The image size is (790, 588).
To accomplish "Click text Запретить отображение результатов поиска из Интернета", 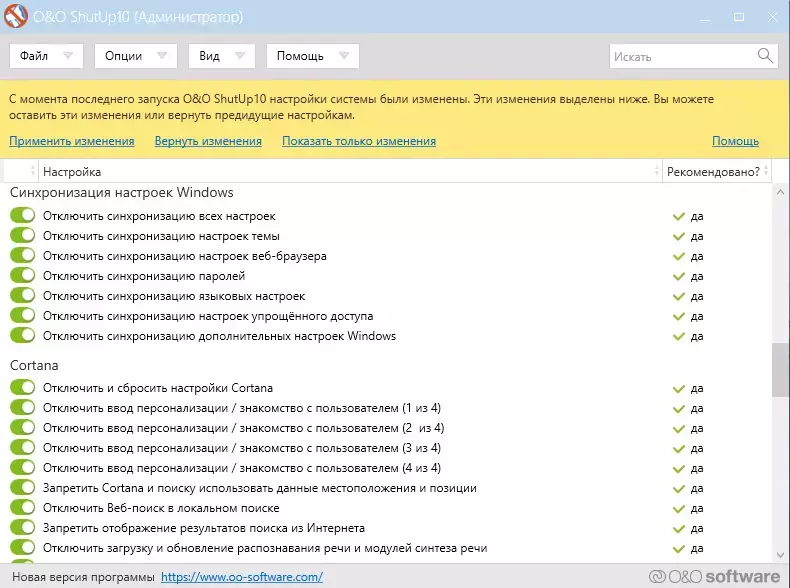I will coord(204,528).
